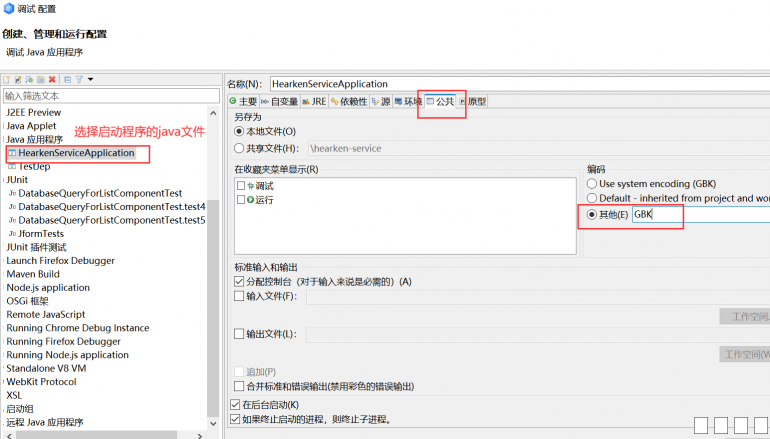Click the new prototype configuration icon

[x=17, y=79]
